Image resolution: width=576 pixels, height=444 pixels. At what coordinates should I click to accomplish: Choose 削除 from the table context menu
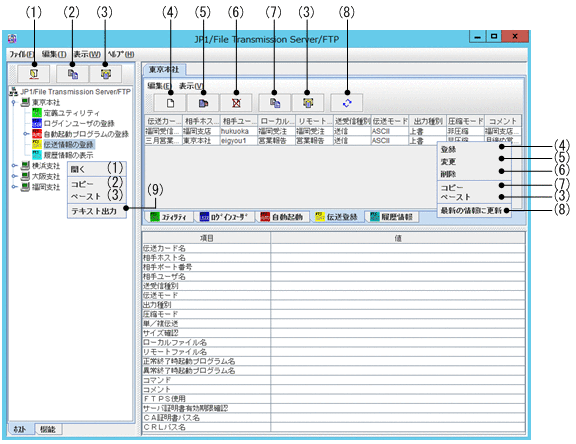click(474, 174)
